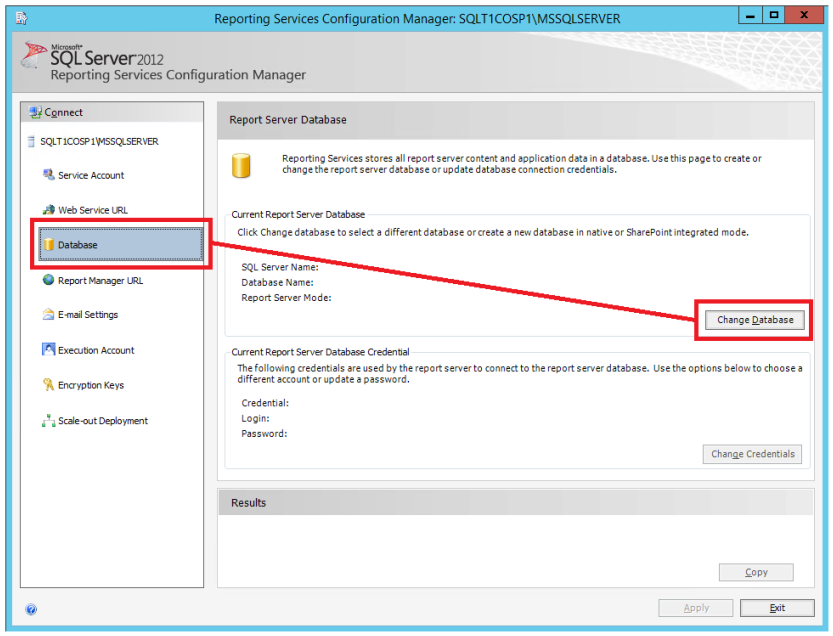Minimize the Configuration Manager window
The height and width of the screenshot is (636, 833).
(750, 15)
